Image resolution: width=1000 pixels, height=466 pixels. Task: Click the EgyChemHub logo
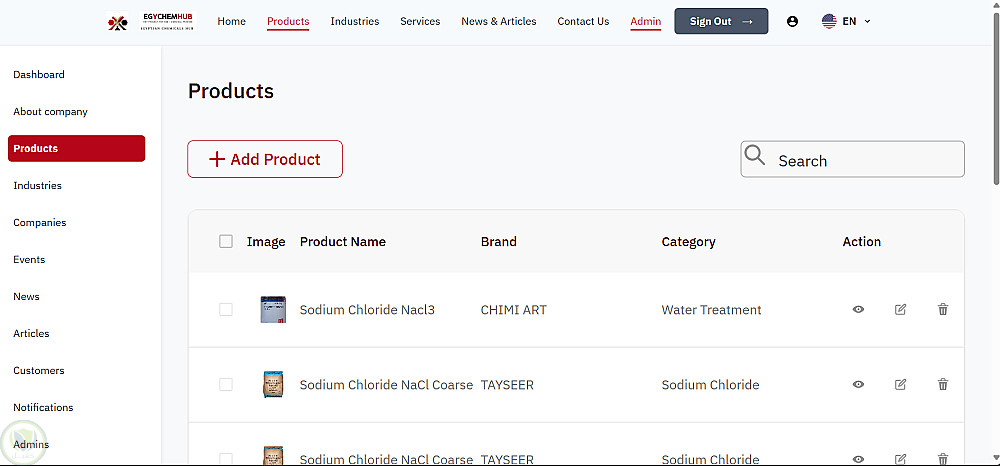click(x=151, y=21)
